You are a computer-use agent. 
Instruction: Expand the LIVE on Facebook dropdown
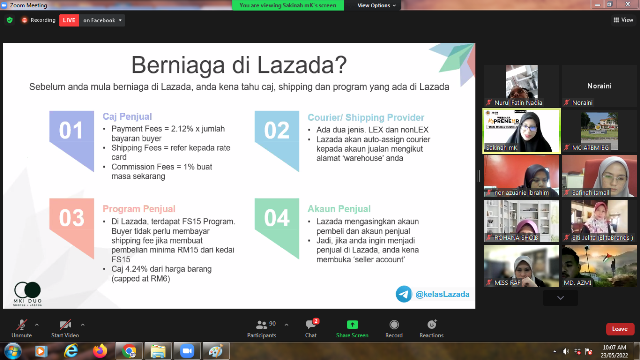[x=102, y=20]
